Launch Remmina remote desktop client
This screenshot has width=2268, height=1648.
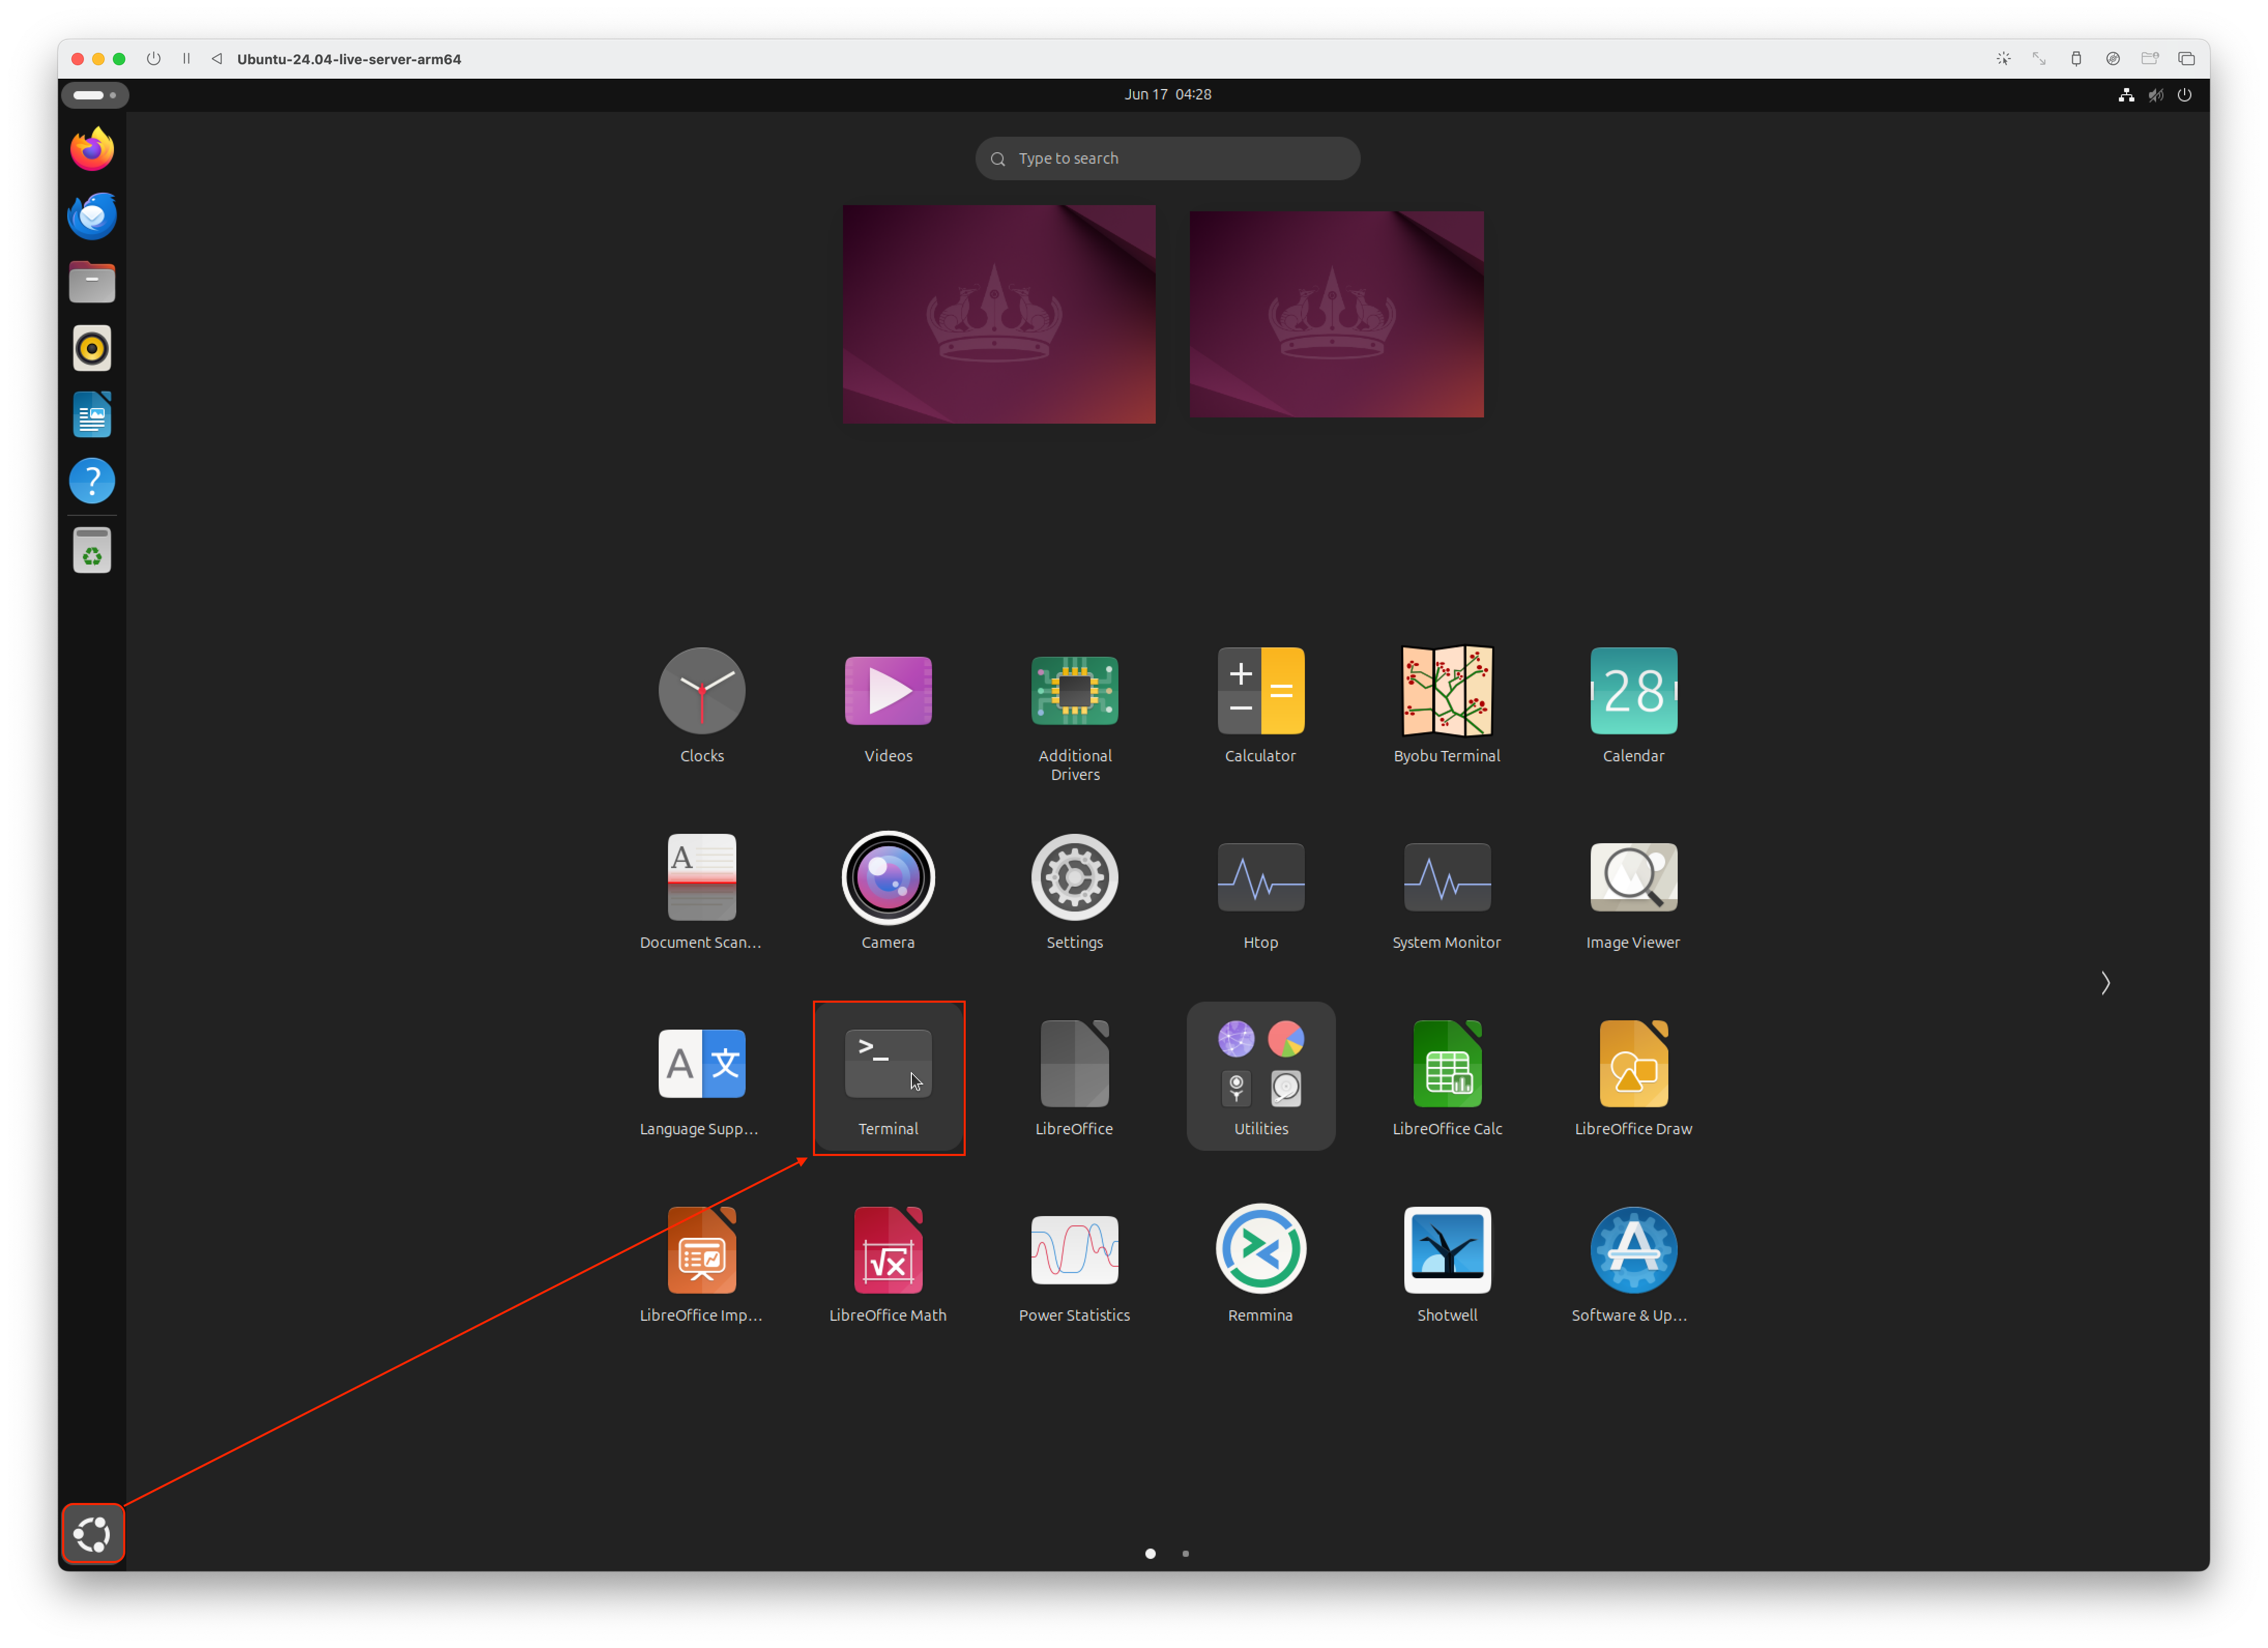point(1260,1250)
